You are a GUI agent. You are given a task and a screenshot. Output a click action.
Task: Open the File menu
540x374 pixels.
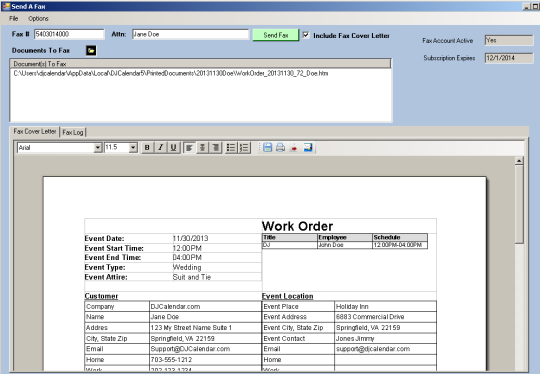[x=13, y=19]
